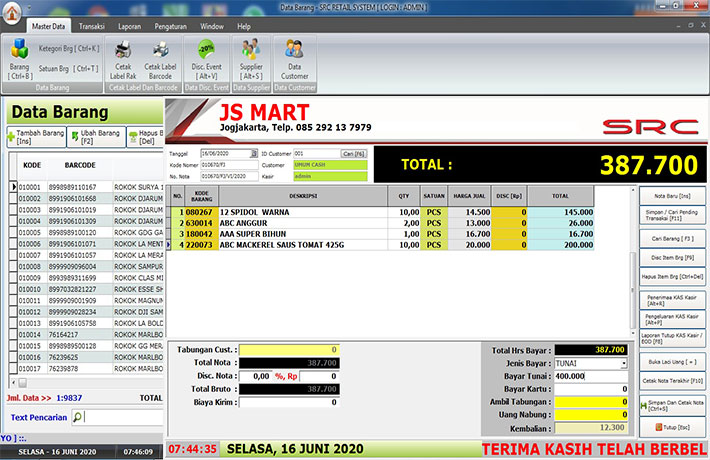
Task: Click Pengeluaran KAS Kasir [Alt+P] button
Action: point(672,319)
